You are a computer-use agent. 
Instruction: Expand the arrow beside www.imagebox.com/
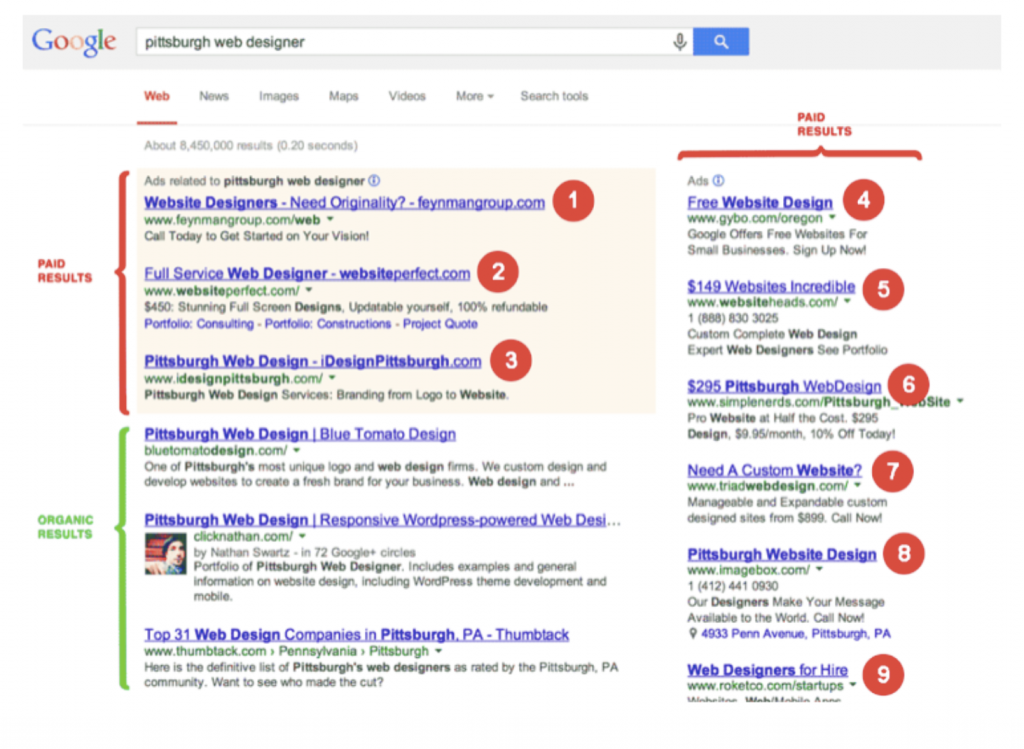tap(819, 569)
